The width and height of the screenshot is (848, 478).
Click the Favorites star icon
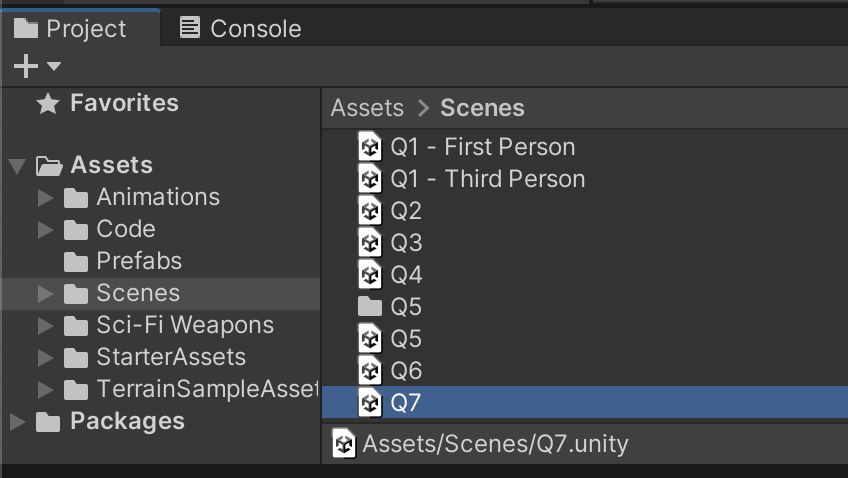click(48, 104)
